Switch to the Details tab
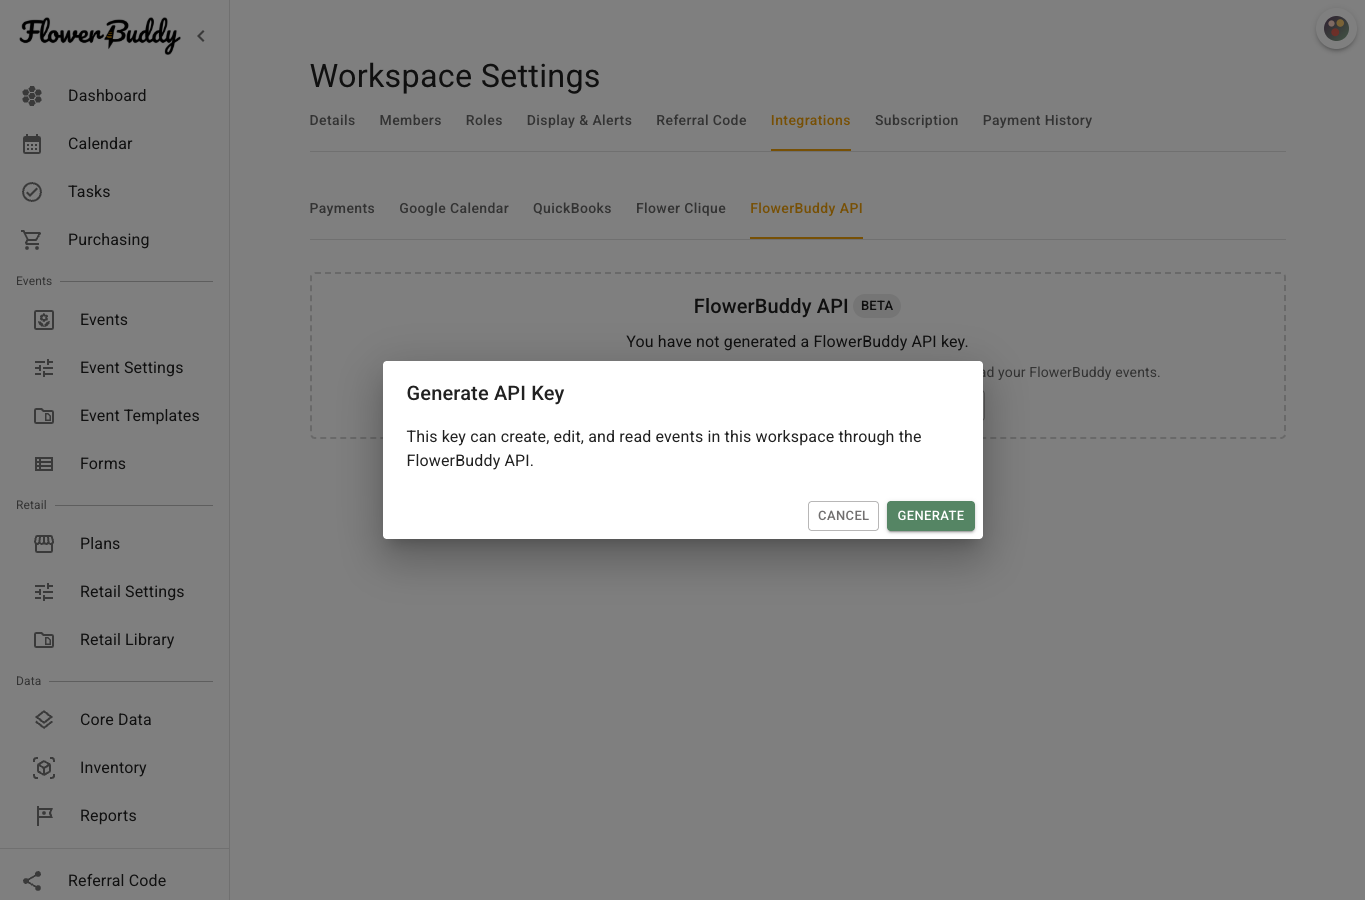The image size is (1365, 900). click(x=332, y=121)
